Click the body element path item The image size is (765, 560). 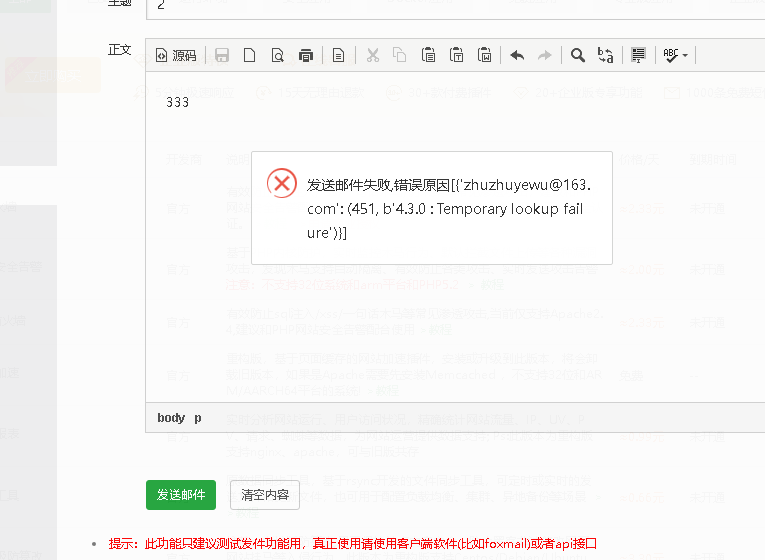point(171,418)
